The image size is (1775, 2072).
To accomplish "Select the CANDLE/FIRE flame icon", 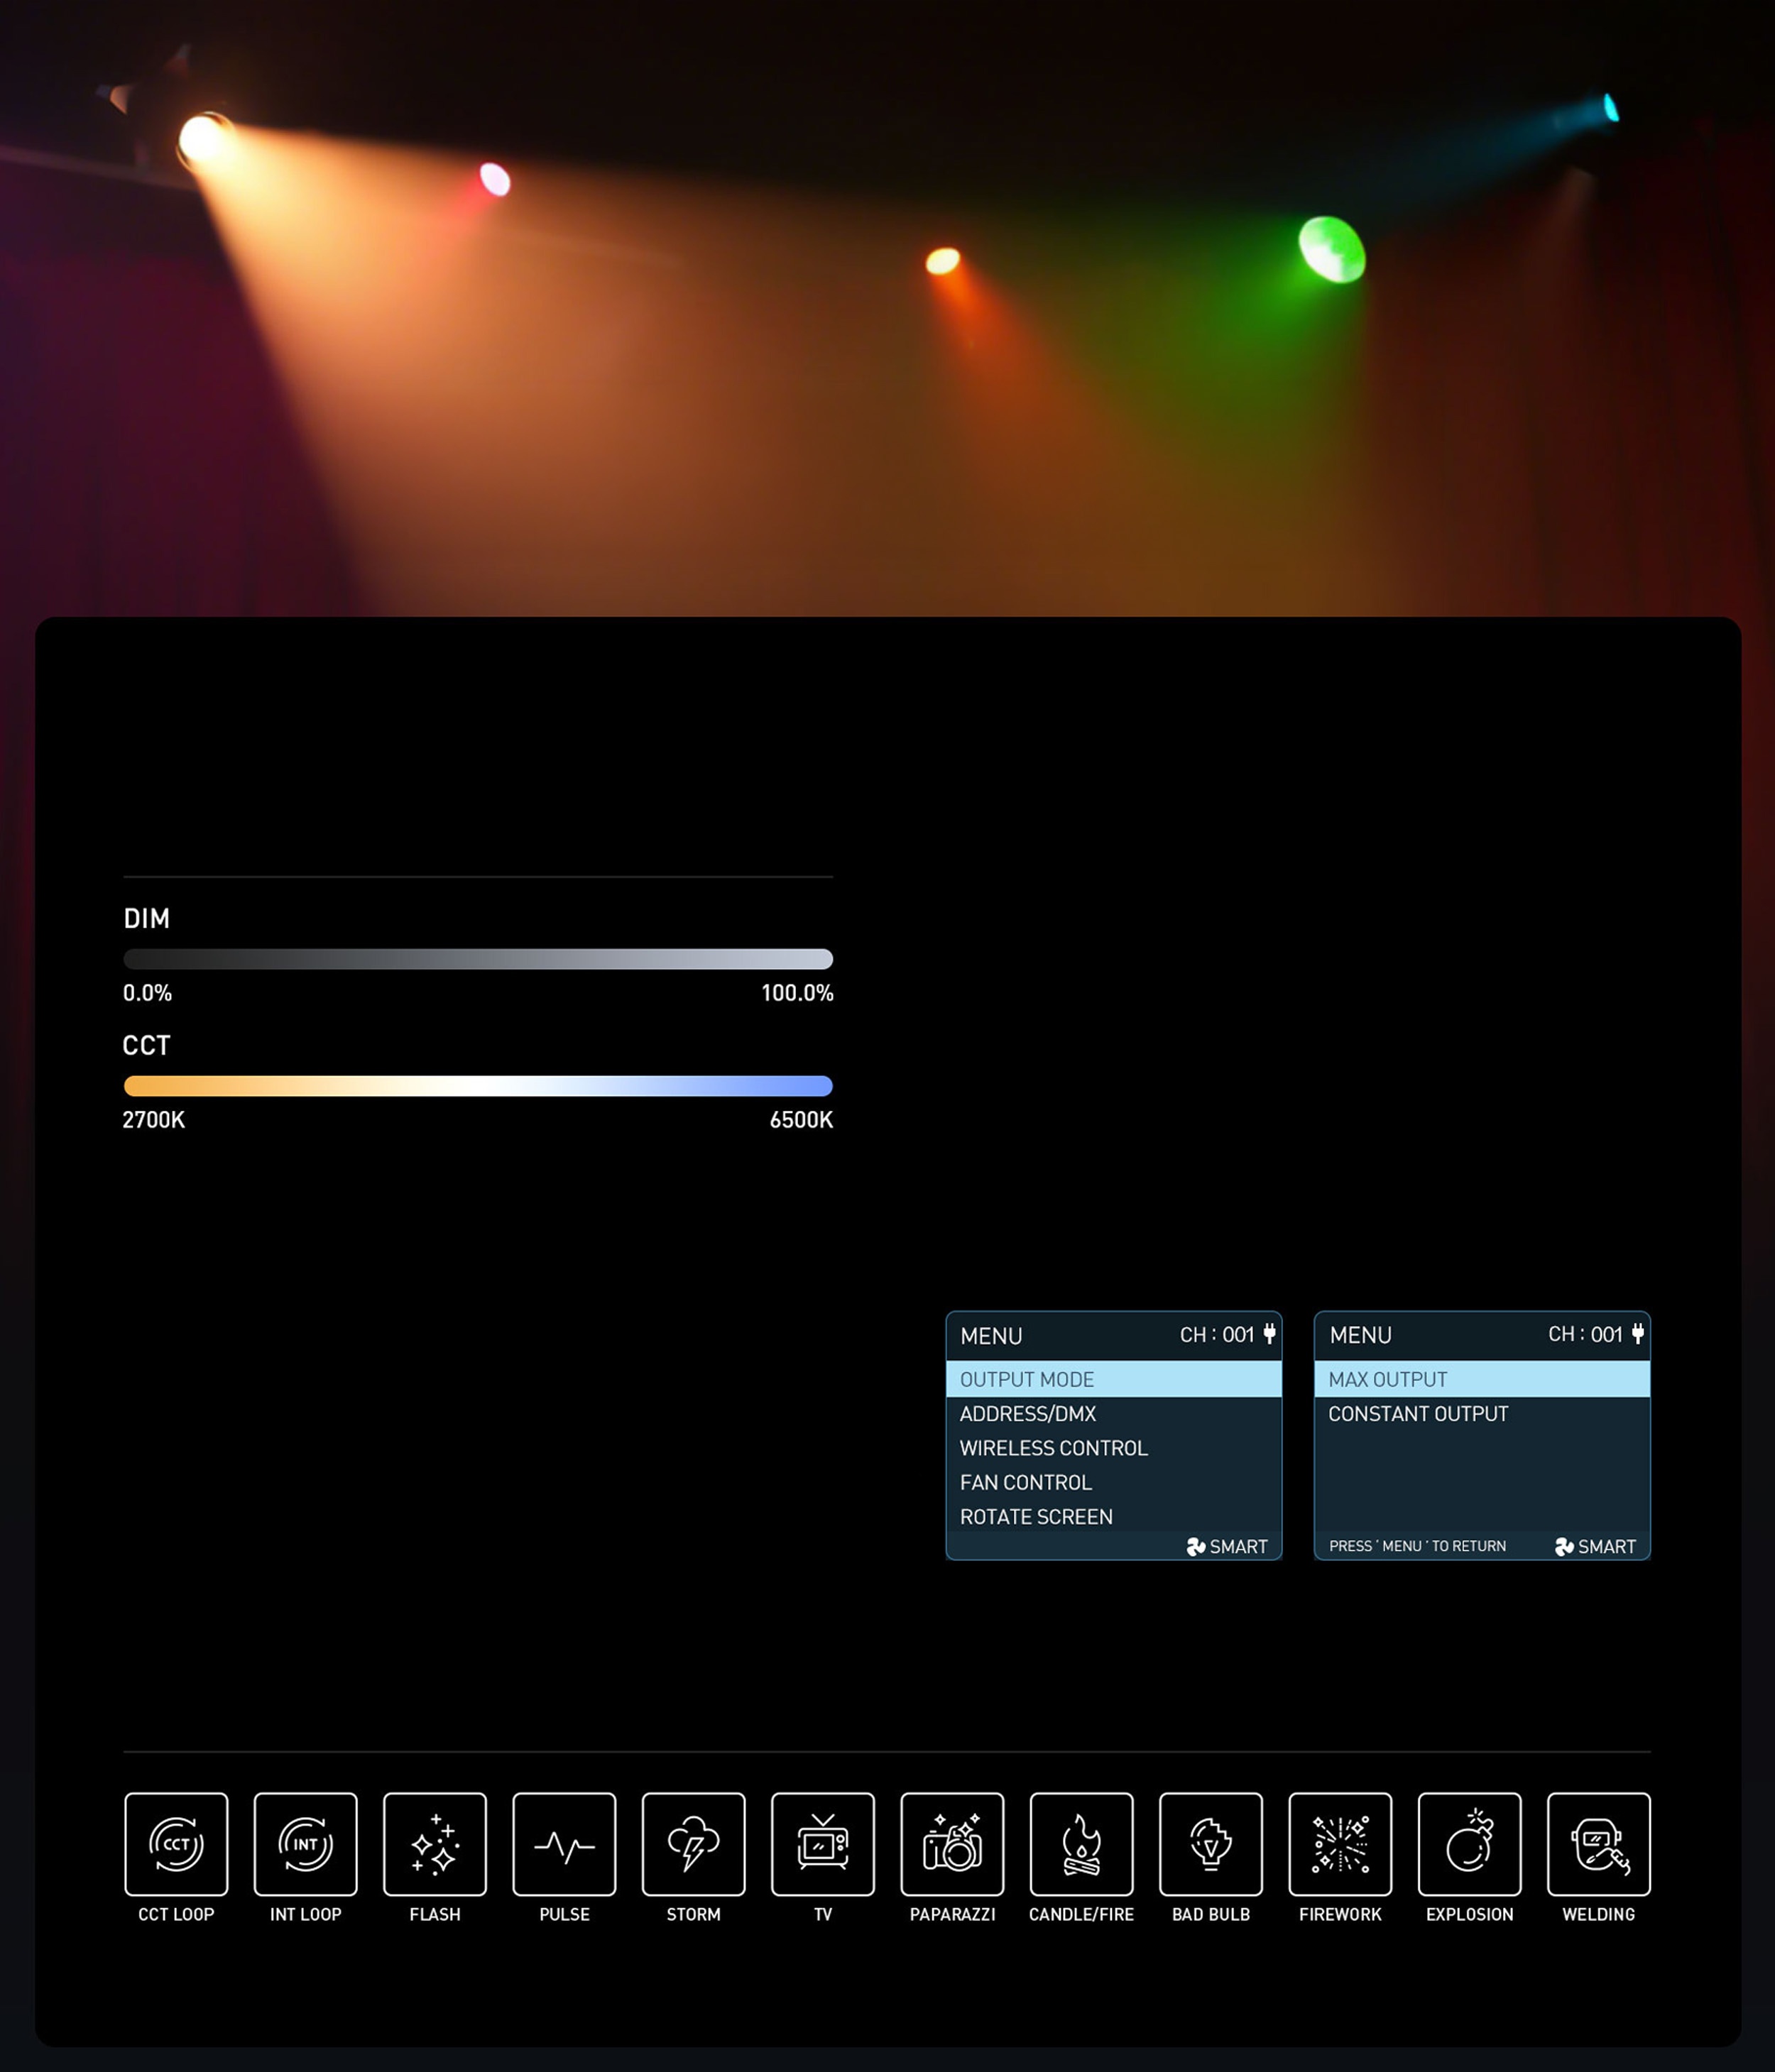I will 1082,1844.
